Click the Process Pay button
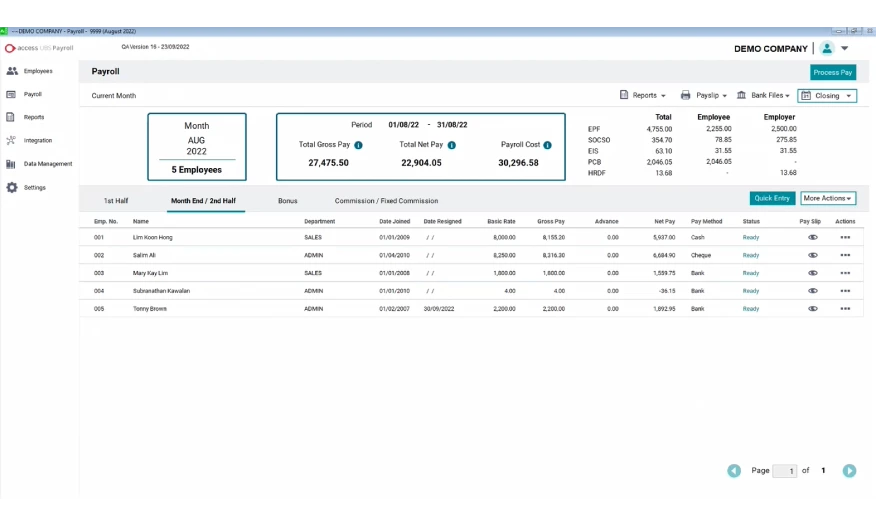The width and height of the screenshot is (876, 525). (x=832, y=73)
